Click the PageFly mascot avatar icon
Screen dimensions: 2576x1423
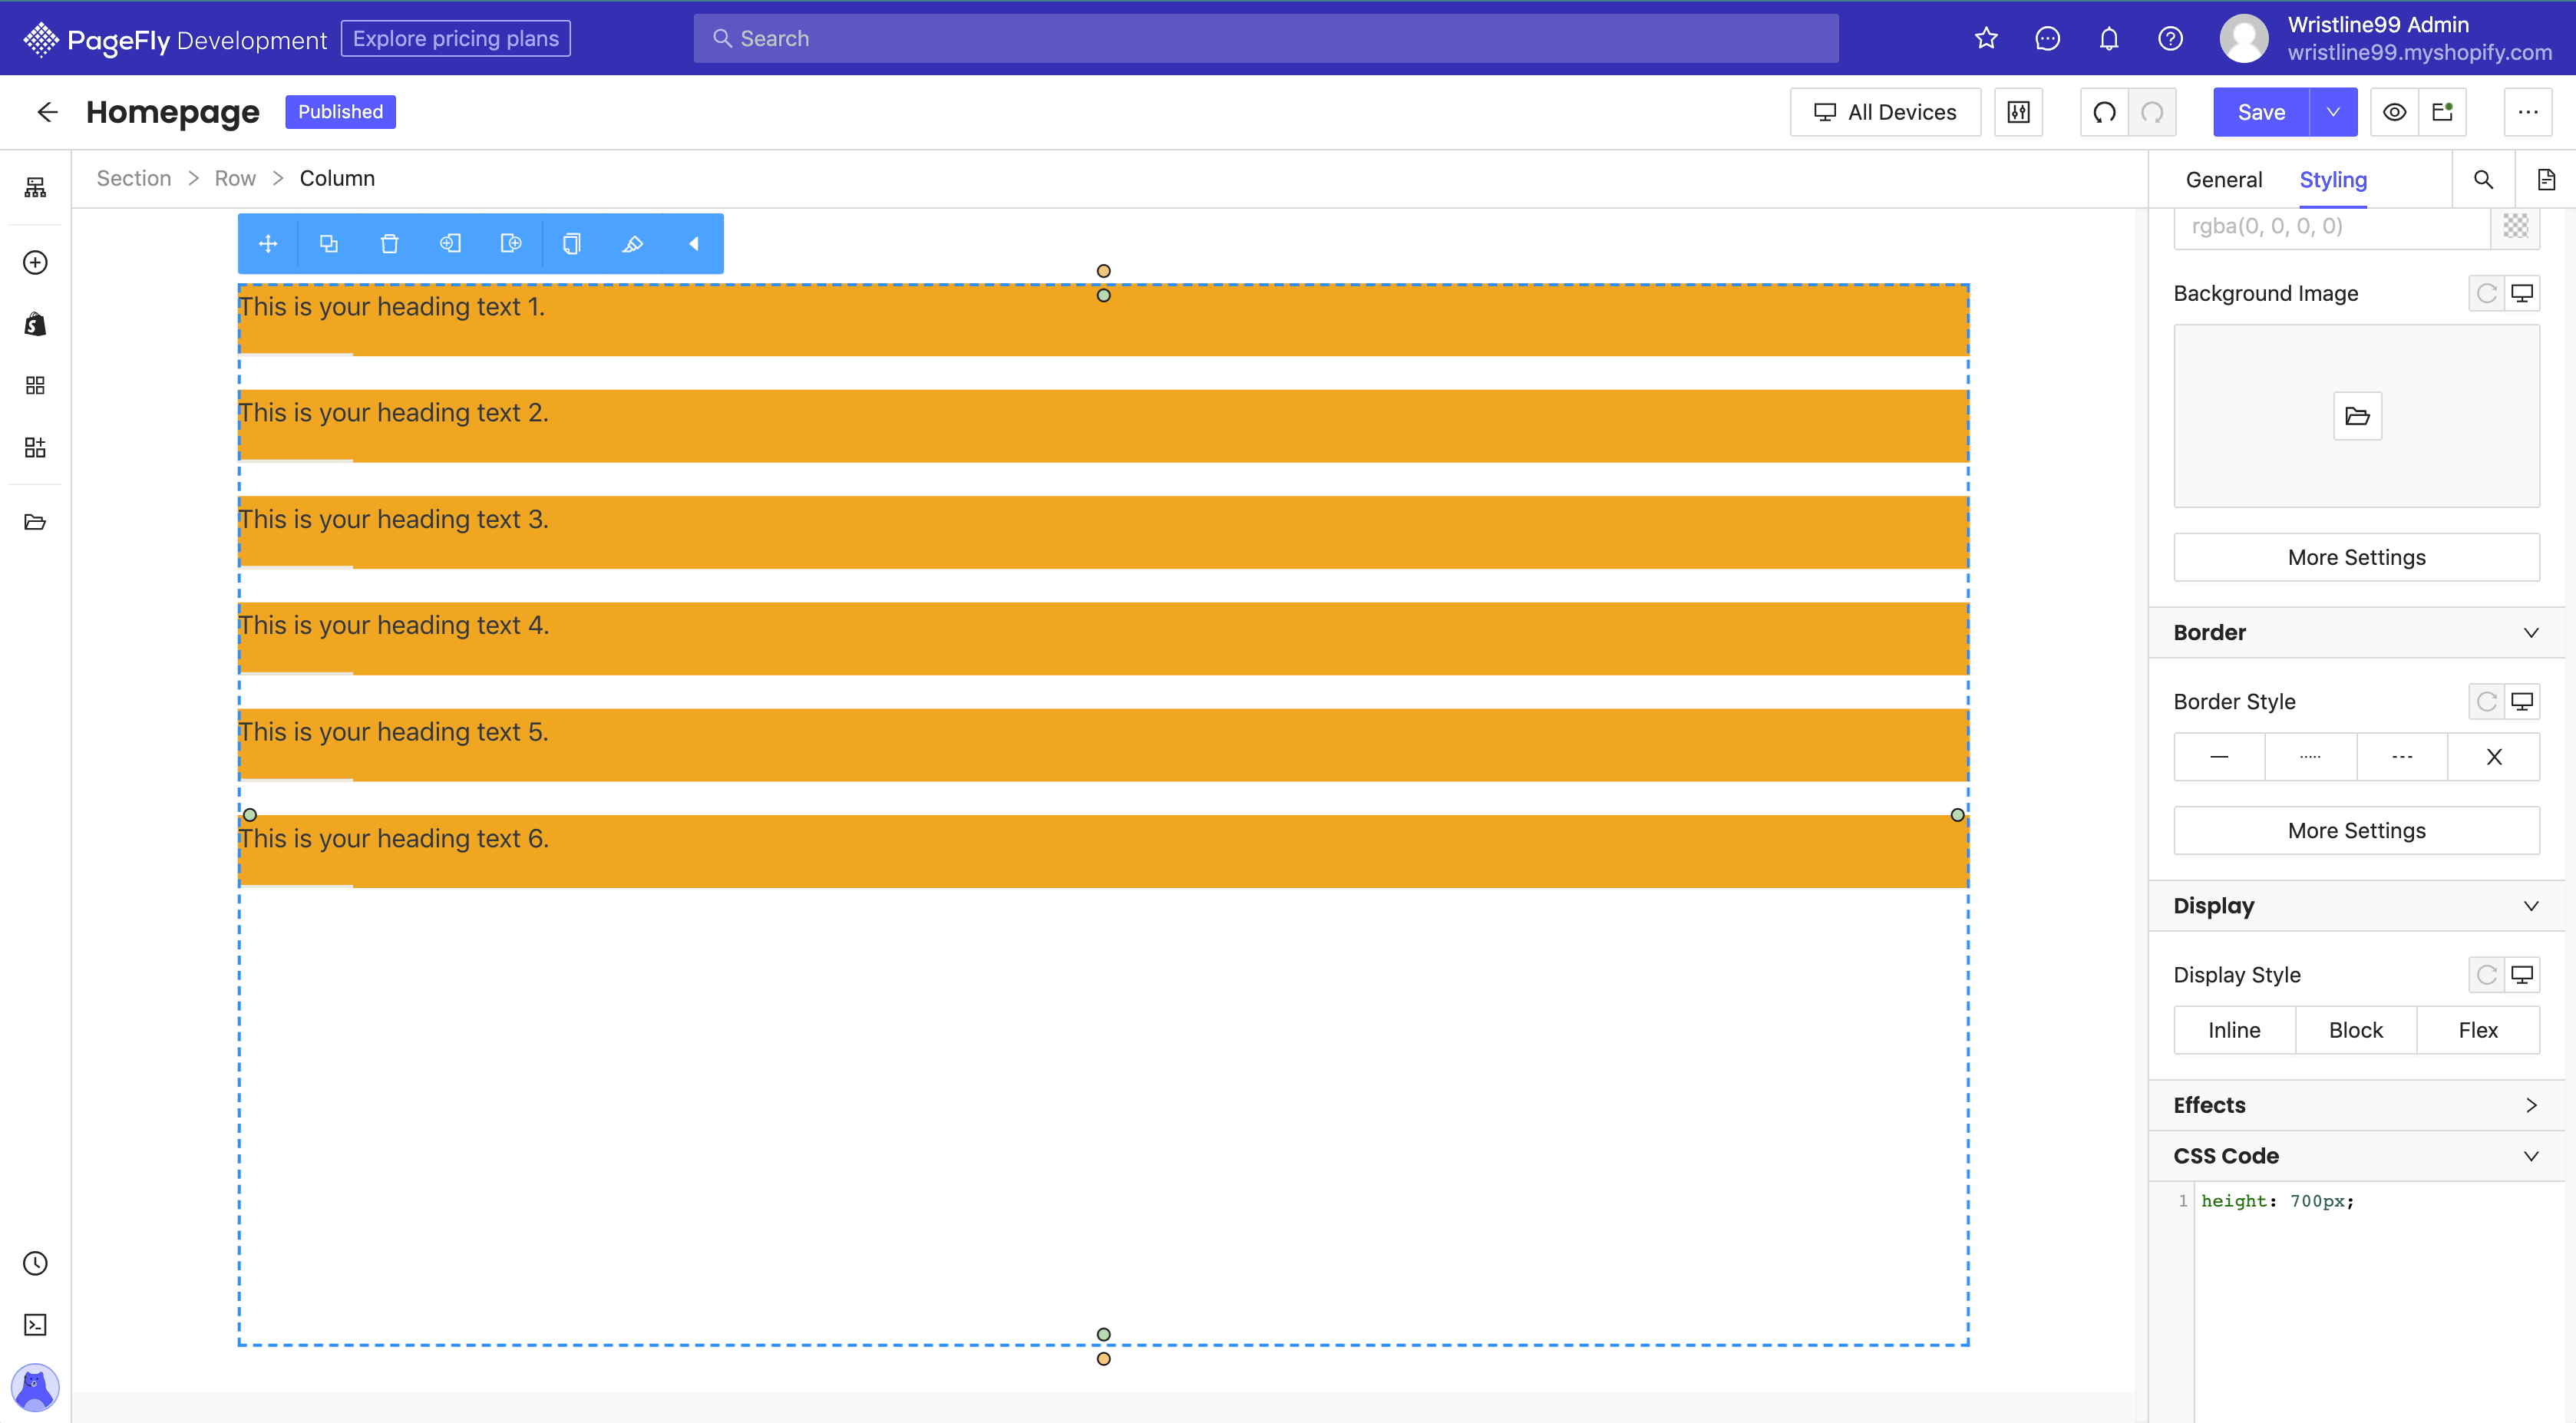coord(35,1387)
